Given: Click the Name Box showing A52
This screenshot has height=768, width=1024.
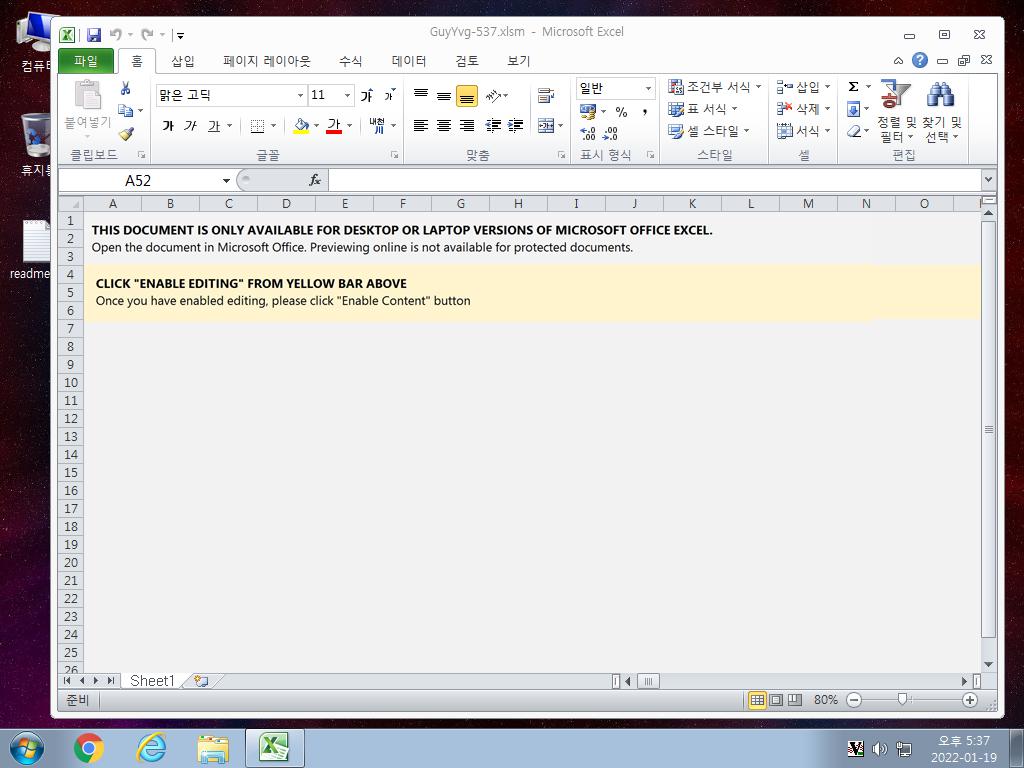Looking at the screenshot, I should point(140,180).
